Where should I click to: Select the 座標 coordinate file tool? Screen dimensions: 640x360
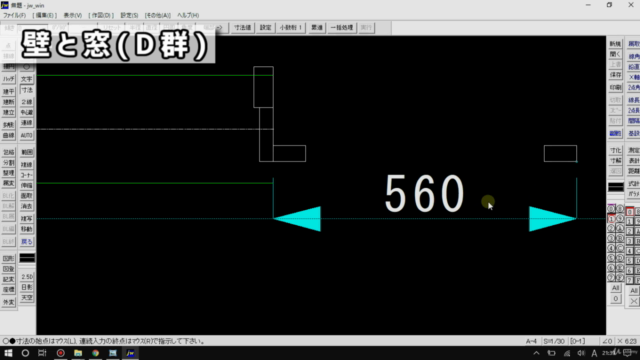[9, 290]
